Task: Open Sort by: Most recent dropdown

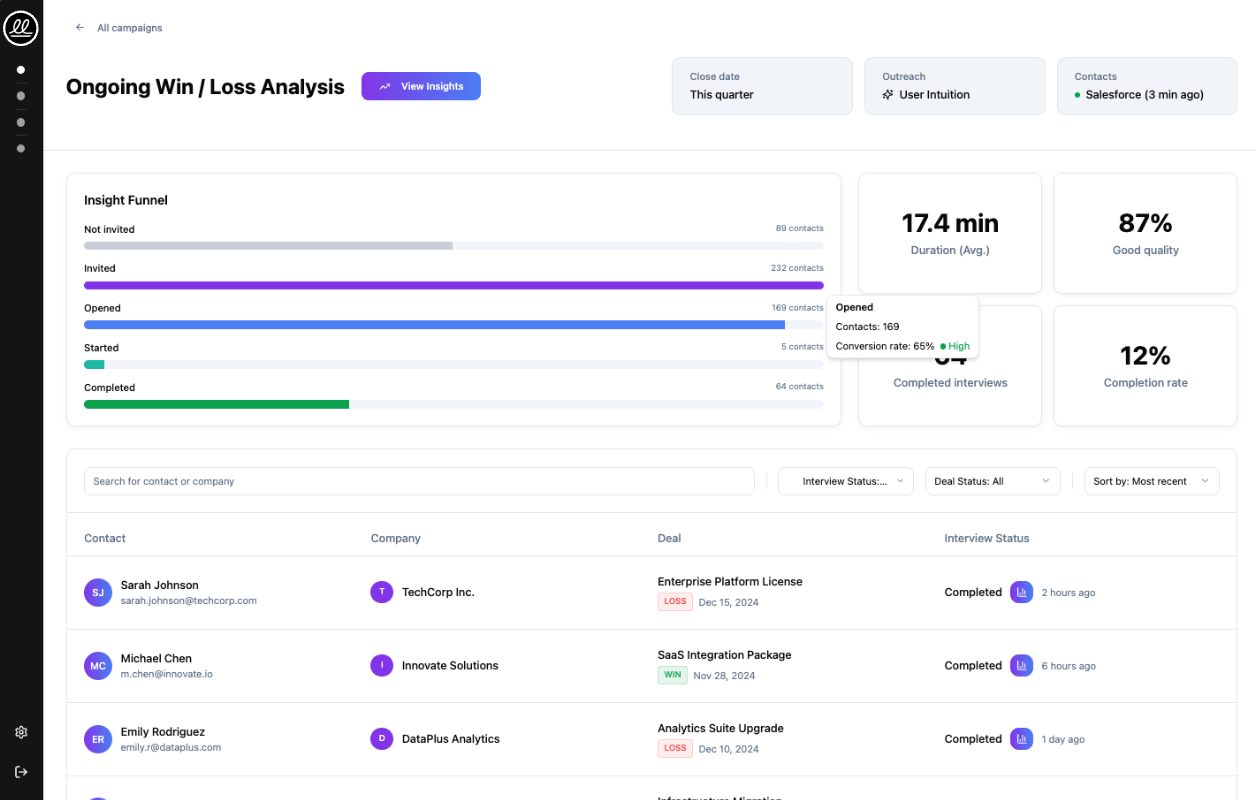Action: pos(1151,481)
